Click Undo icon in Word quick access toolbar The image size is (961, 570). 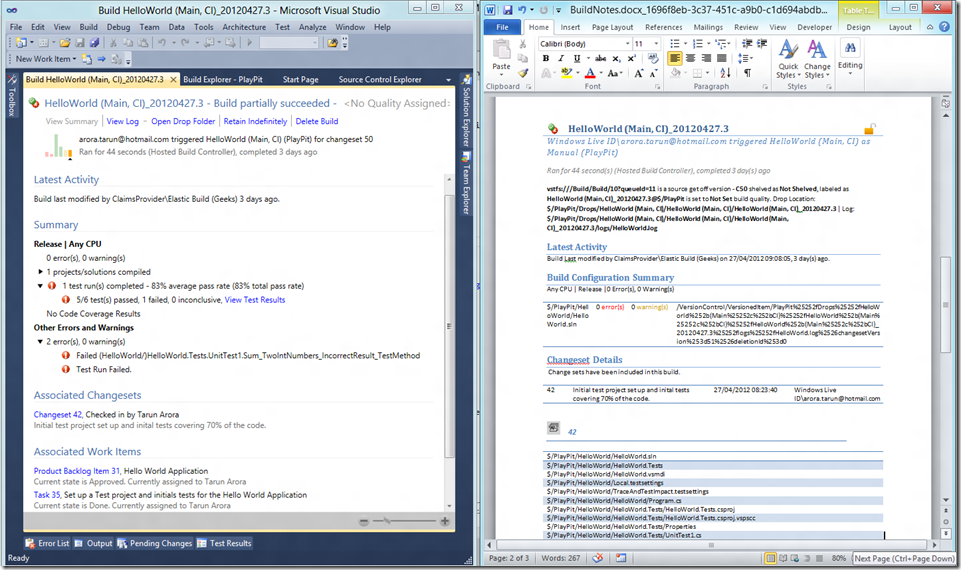tap(522, 10)
